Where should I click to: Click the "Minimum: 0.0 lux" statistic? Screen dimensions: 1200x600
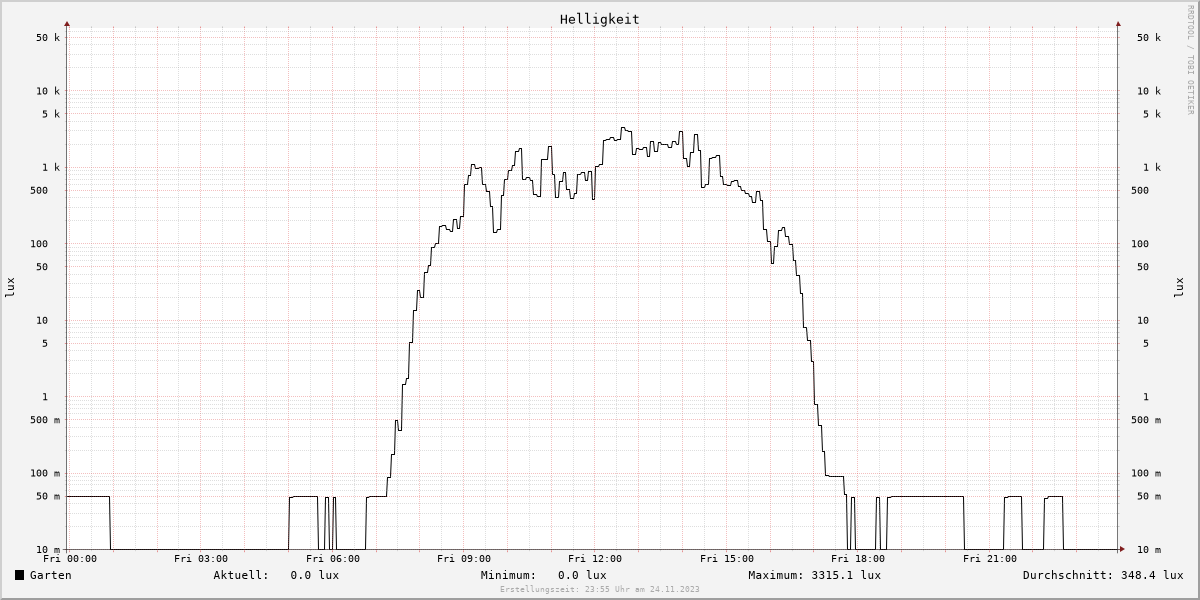click(x=543, y=575)
